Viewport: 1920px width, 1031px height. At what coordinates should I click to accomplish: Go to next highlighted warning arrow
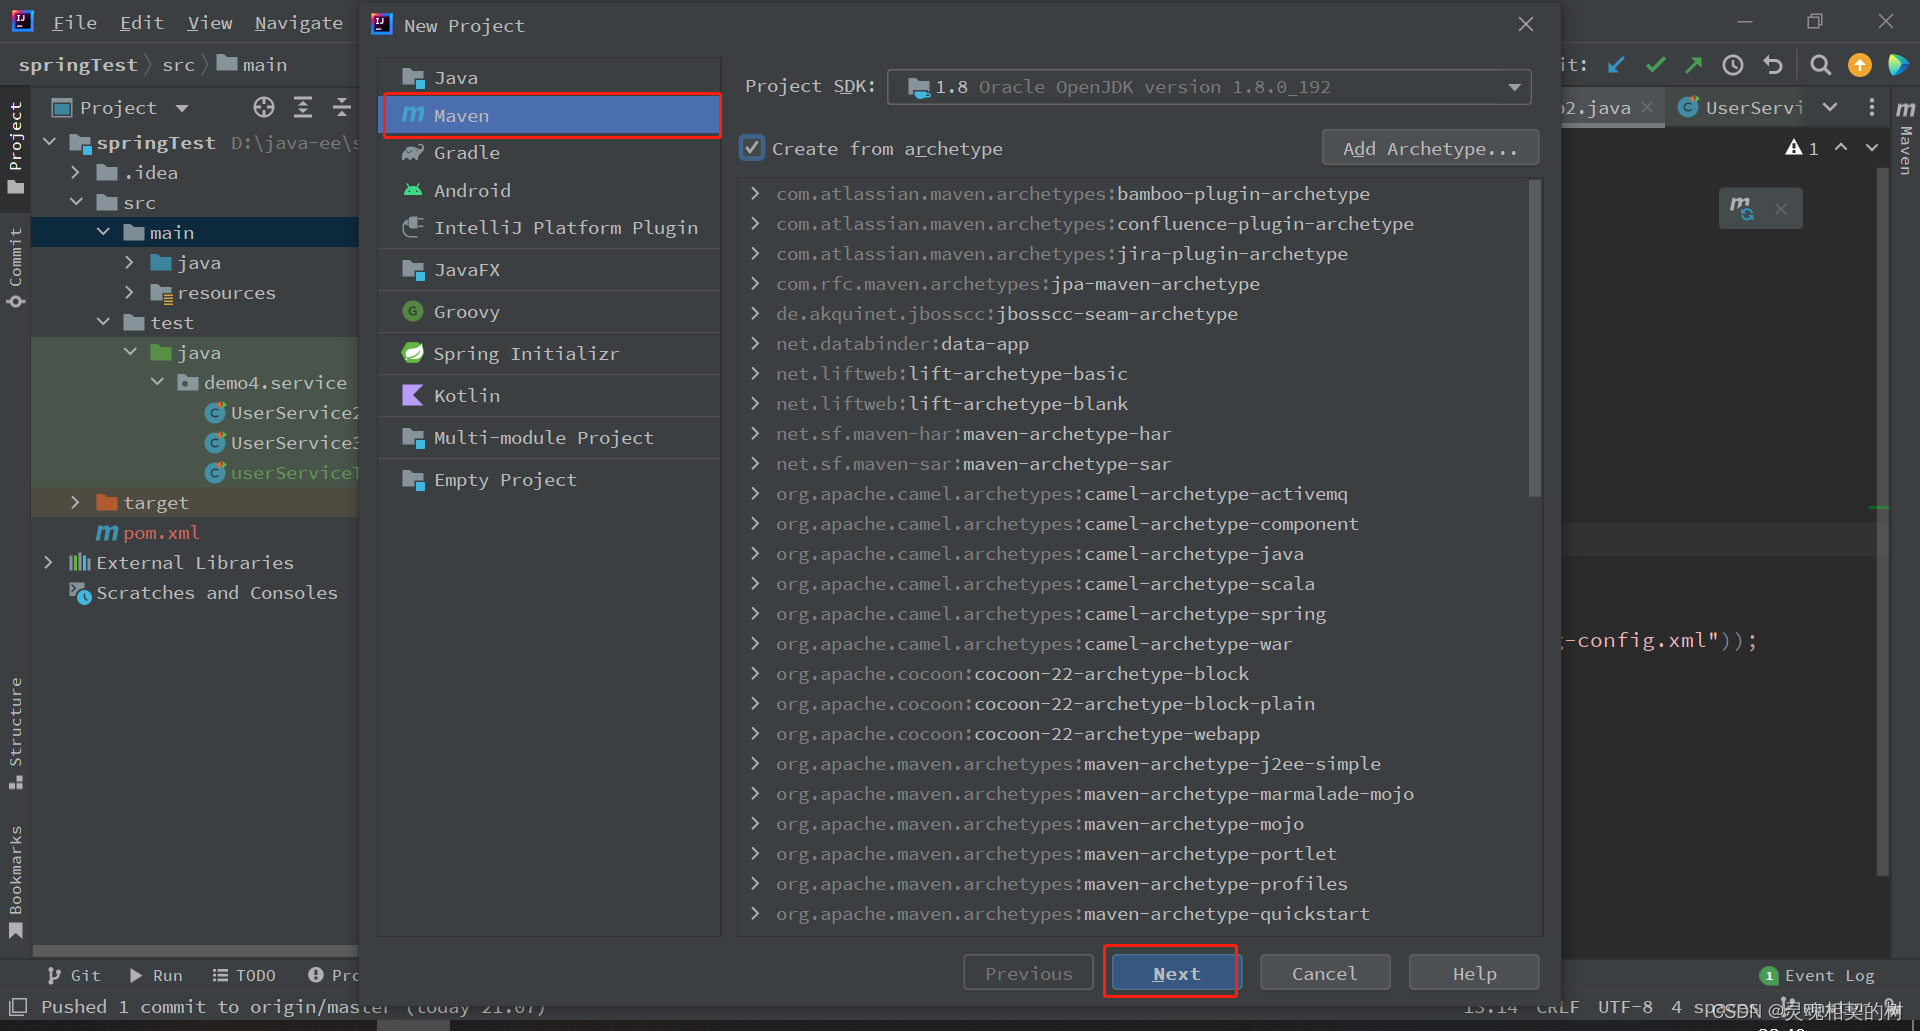1872,147
